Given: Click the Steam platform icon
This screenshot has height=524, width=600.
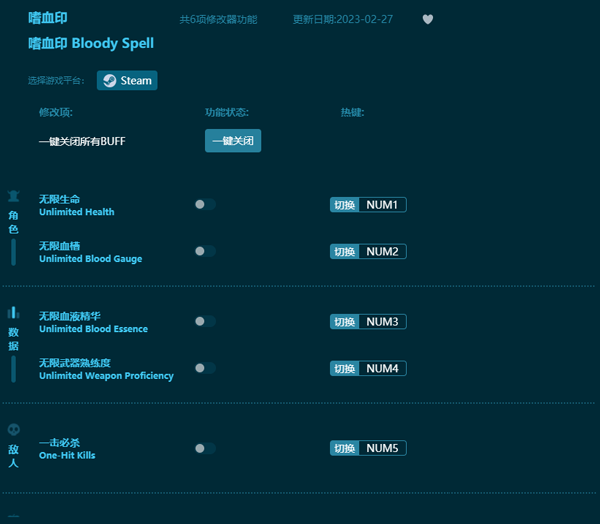Looking at the screenshot, I should [x=109, y=81].
